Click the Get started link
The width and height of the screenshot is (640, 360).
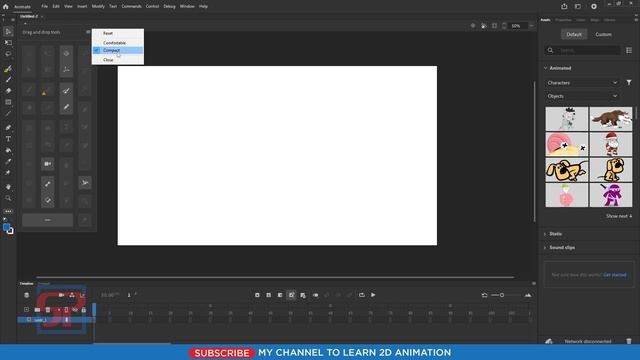point(615,275)
